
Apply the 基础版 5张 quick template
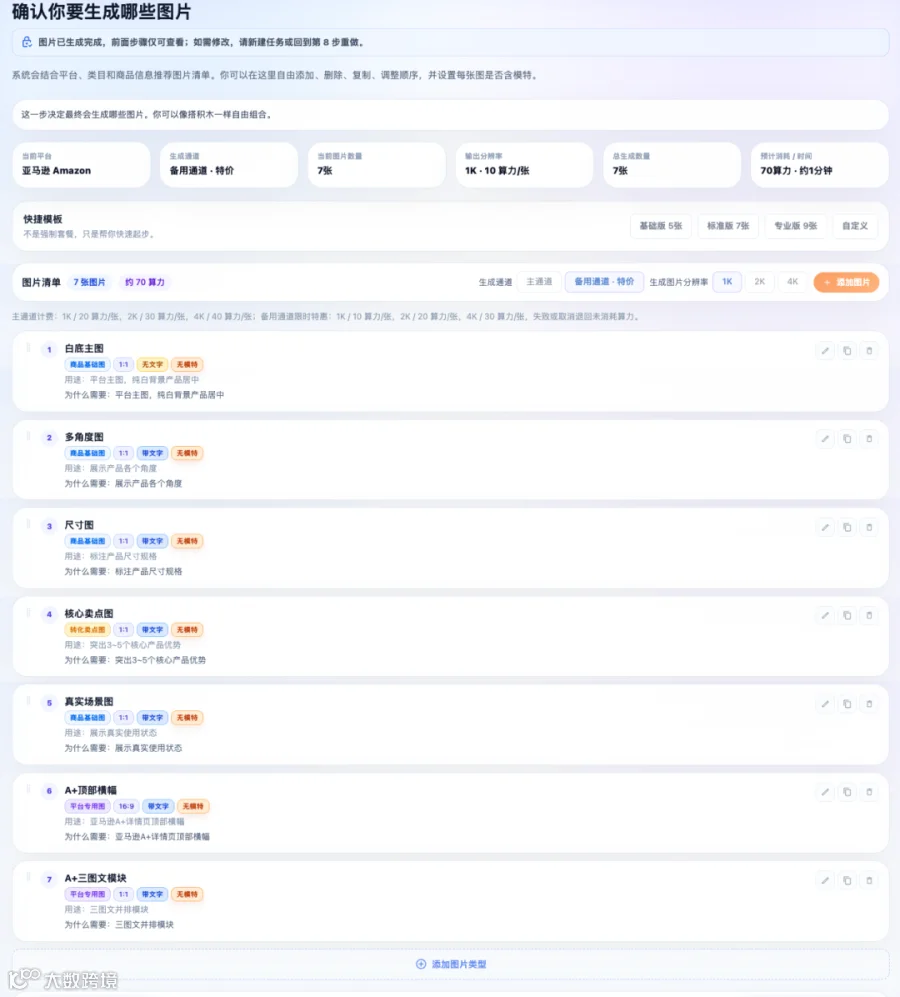coord(661,226)
